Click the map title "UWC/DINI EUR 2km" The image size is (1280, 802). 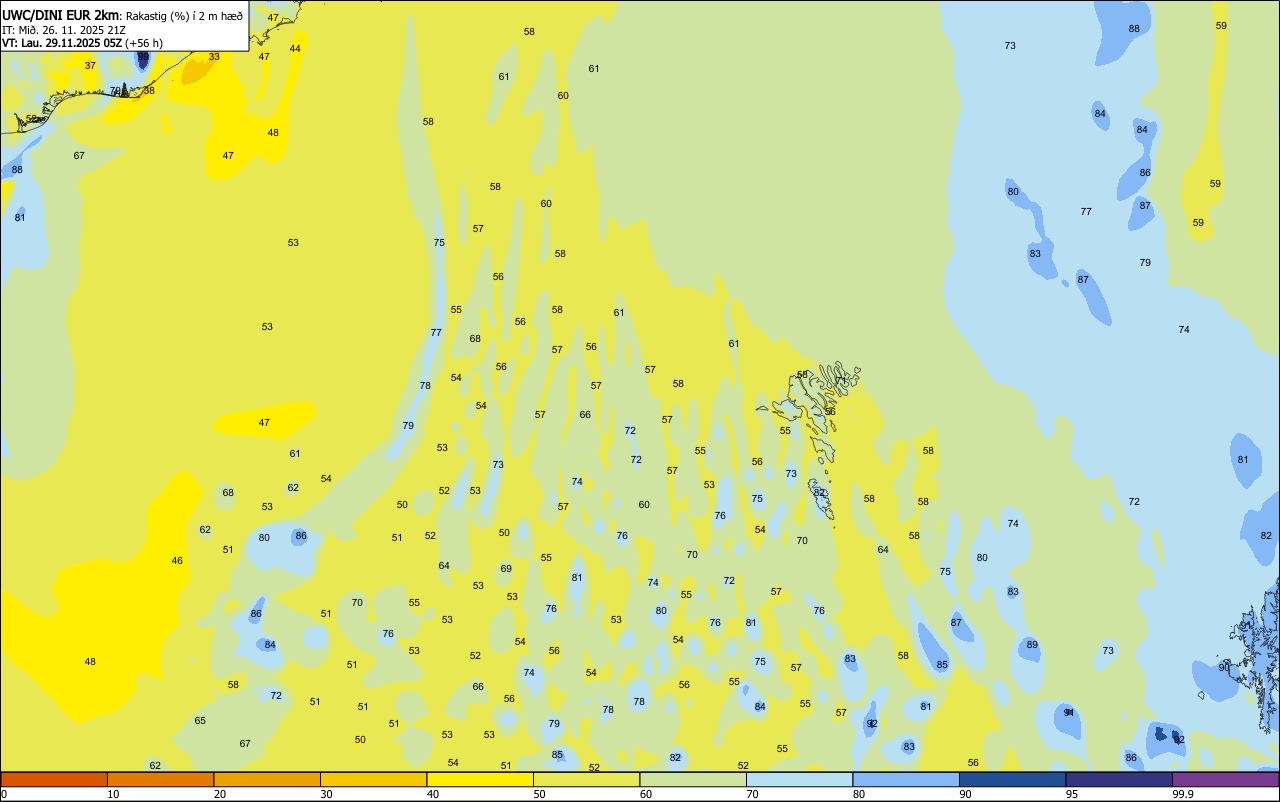(x=60, y=15)
